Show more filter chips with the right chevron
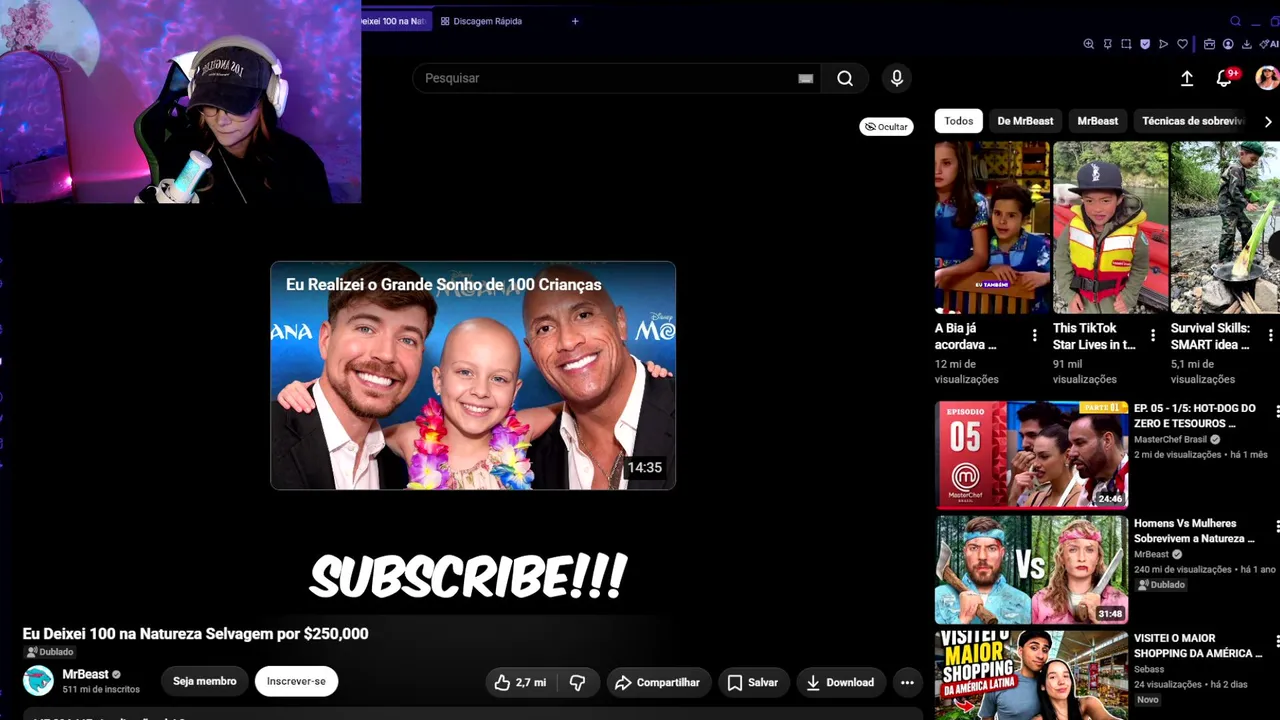This screenshot has height=720, width=1280. point(1268,121)
